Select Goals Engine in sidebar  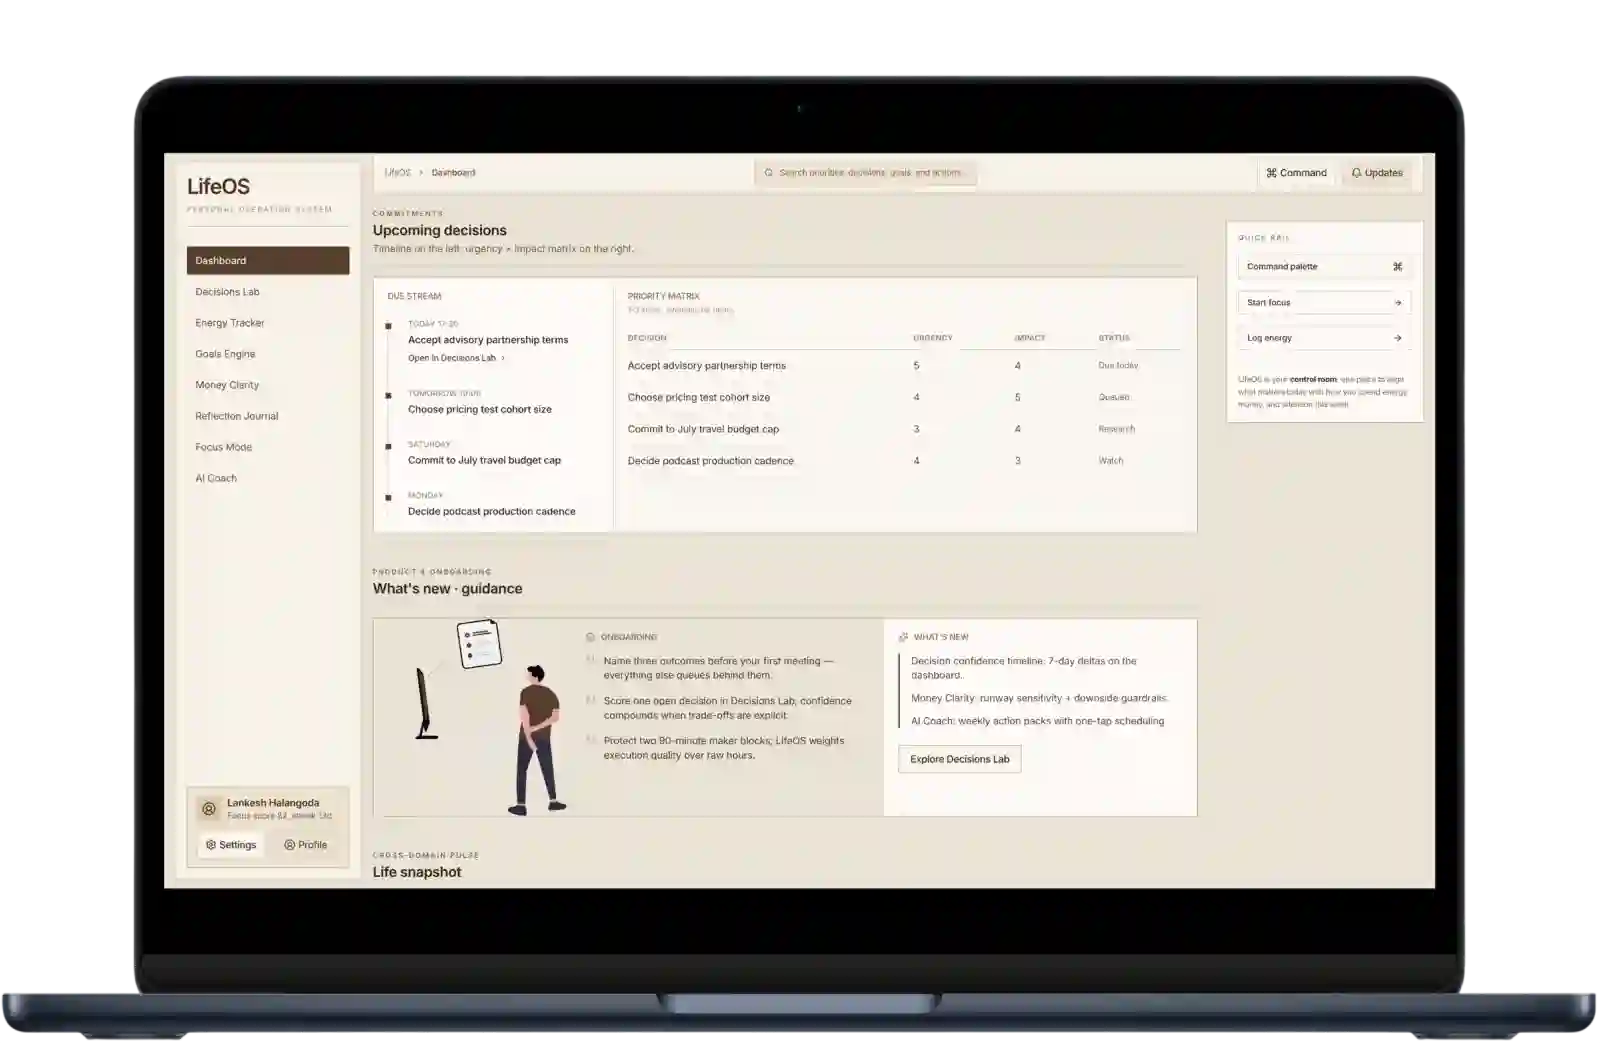click(x=225, y=354)
